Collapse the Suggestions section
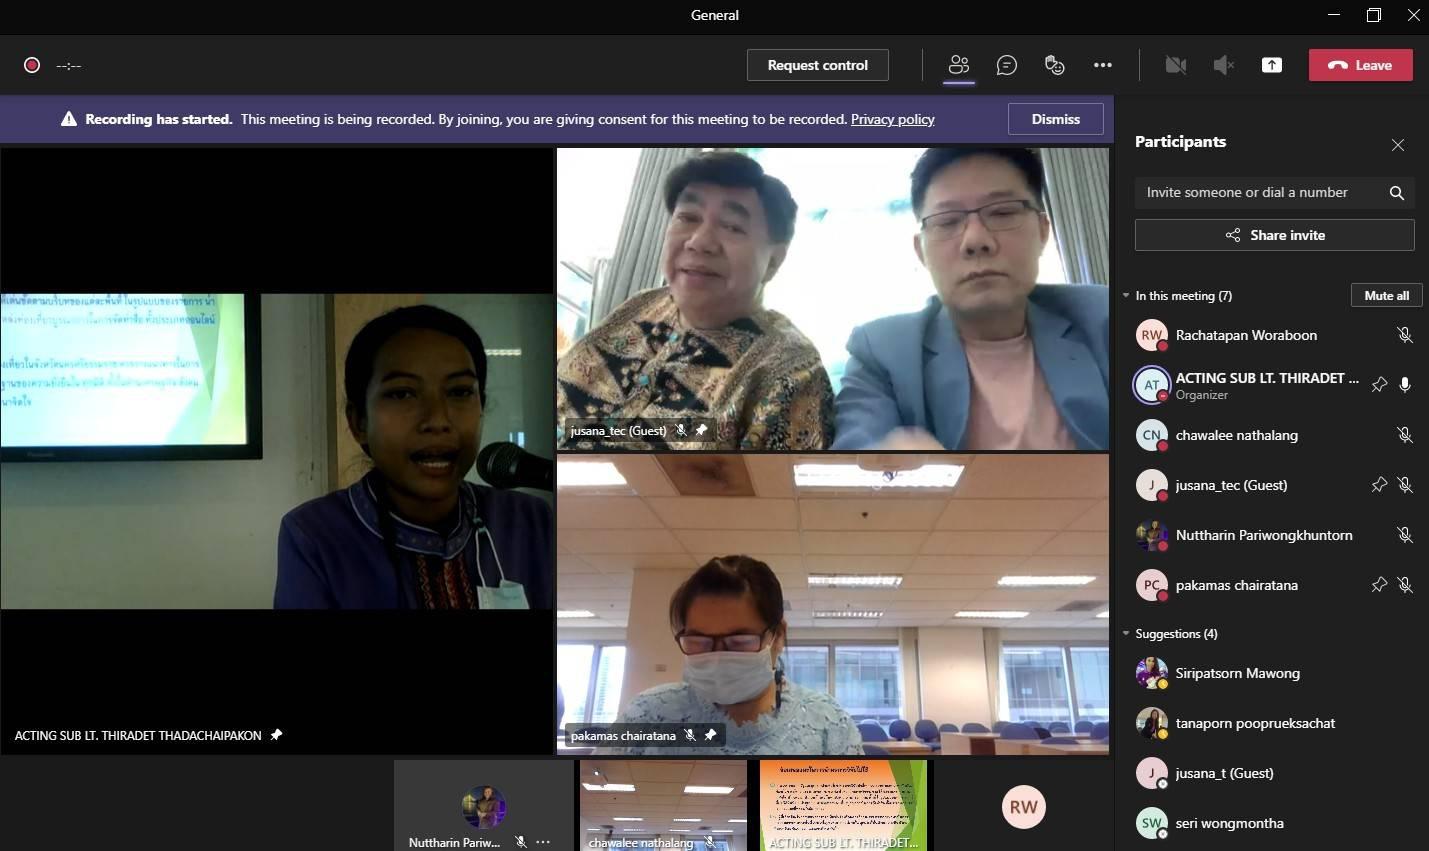 point(1126,634)
